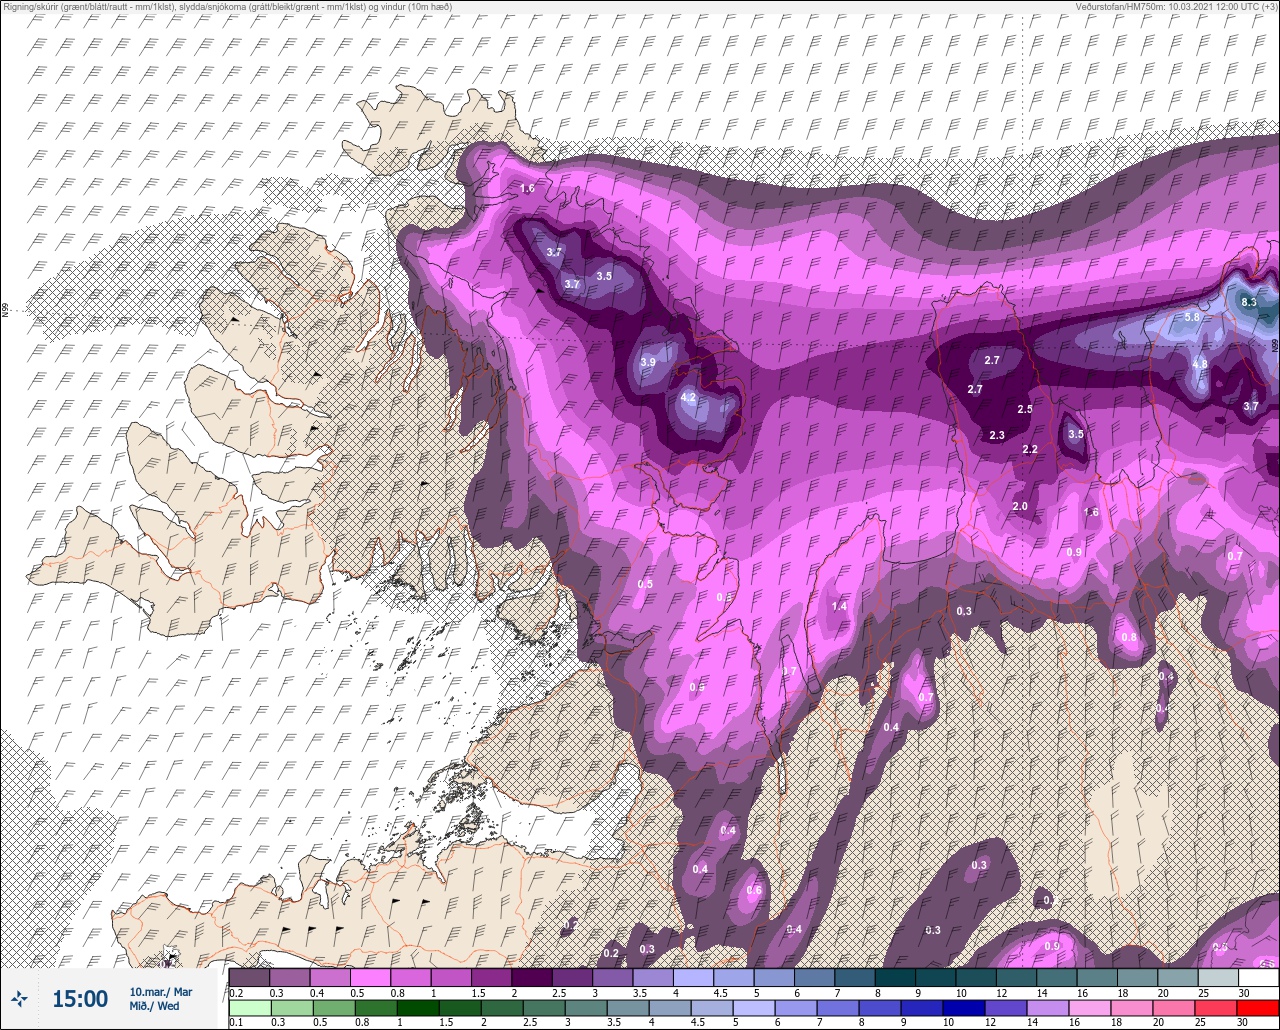
Task: Click the four-pointed star logo beside 15:00
Action: [x=20, y=998]
